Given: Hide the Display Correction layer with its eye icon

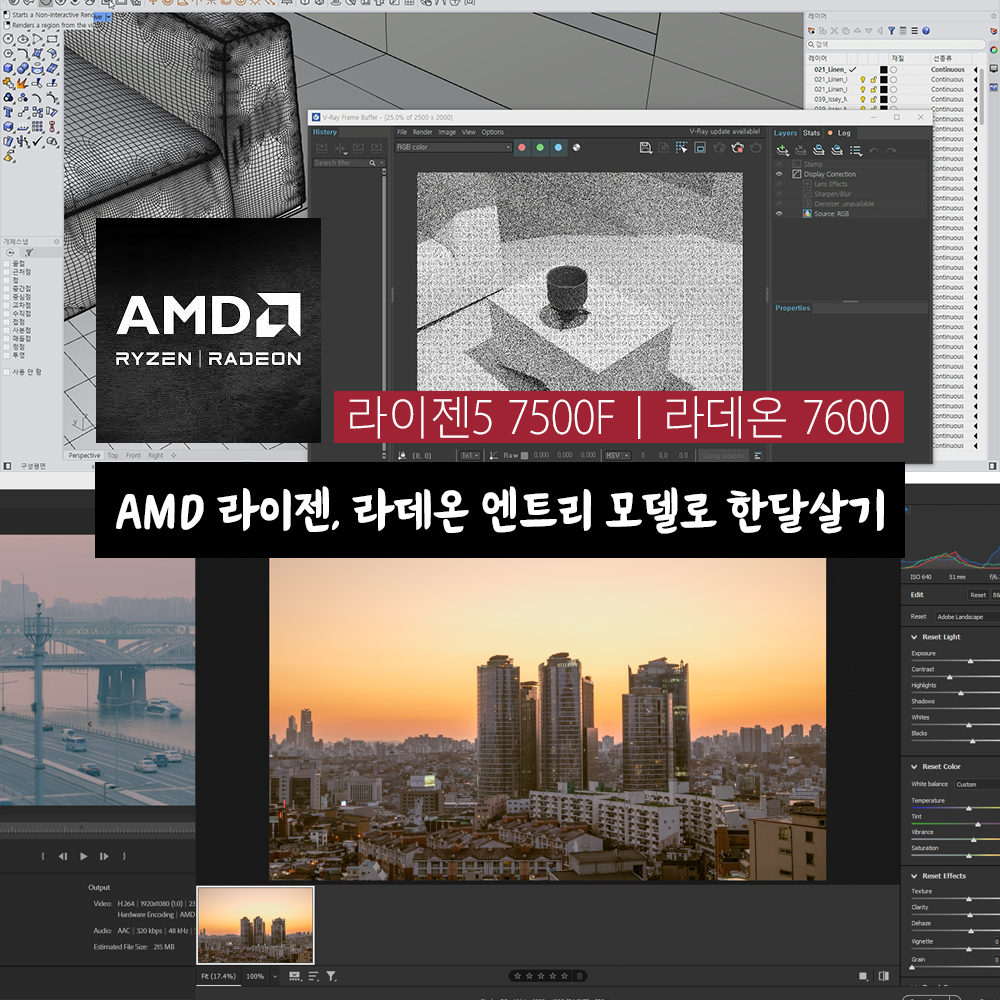Looking at the screenshot, I should (x=779, y=174).
